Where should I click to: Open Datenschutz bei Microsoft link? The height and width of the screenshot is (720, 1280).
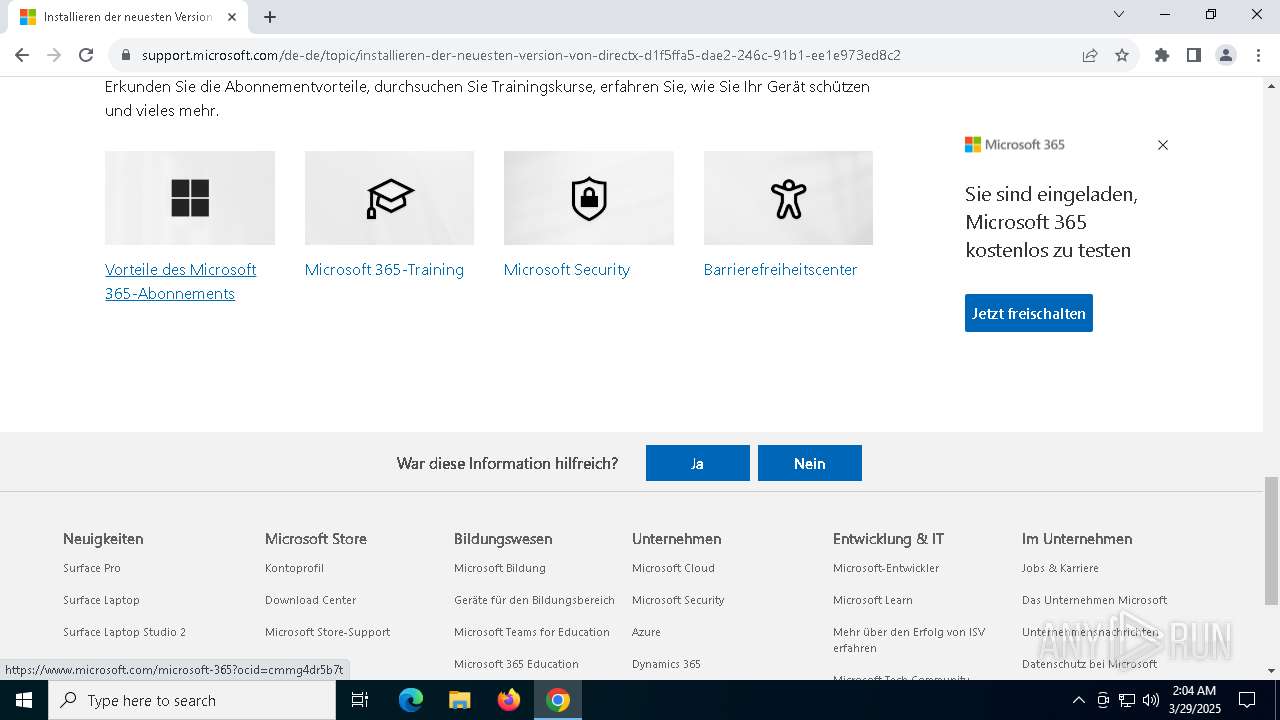1089,664
